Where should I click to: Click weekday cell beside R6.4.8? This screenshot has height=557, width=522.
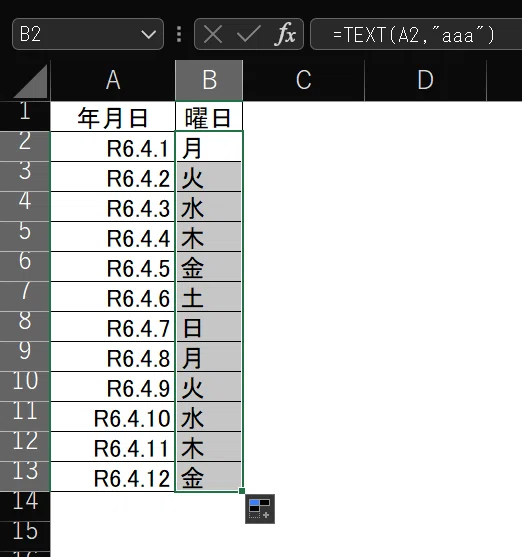coord(209,357)
